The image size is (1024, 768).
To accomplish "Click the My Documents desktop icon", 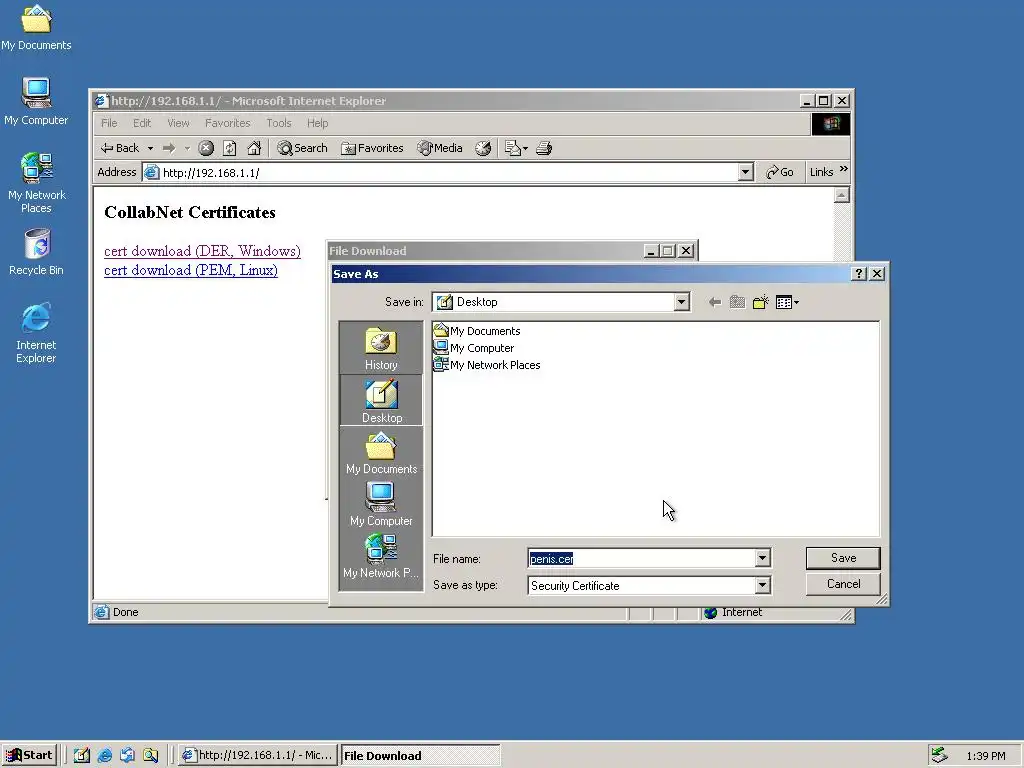I will [36, 27].
